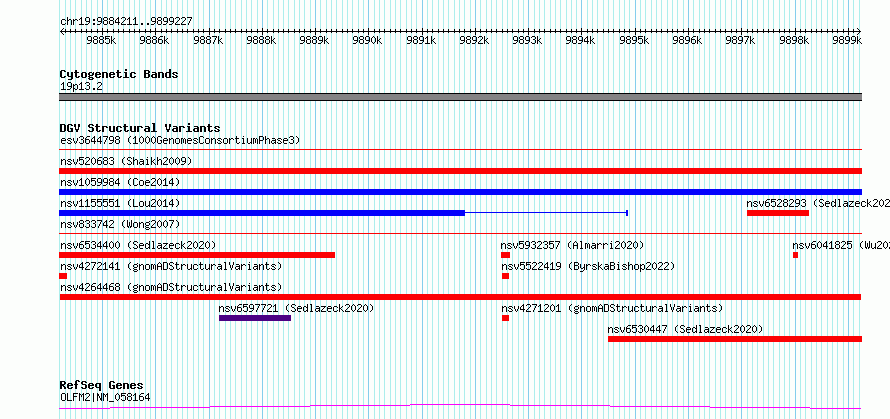Open the nsv6528293 Sedlazeck label
This screenshot has height=419, width=890.
tap(818, 203)
